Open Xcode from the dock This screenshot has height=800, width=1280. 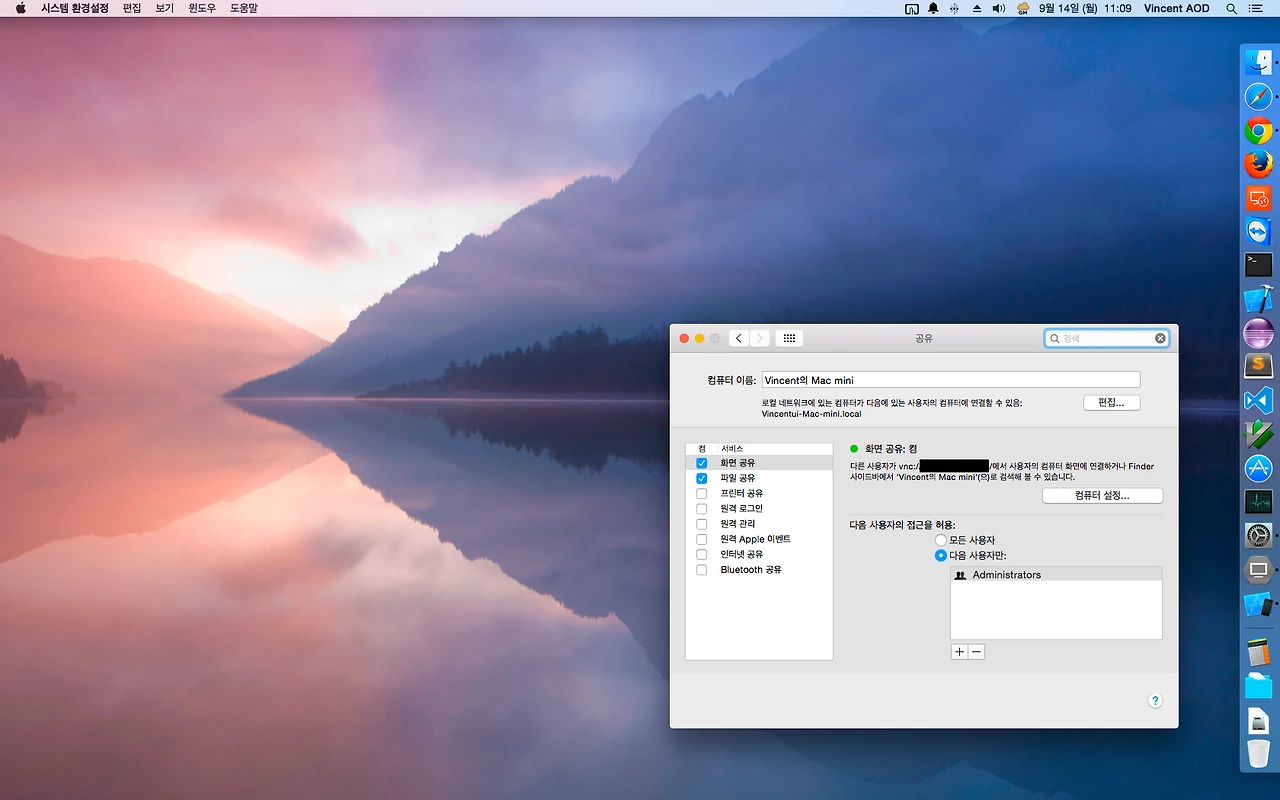(1257, 299)
